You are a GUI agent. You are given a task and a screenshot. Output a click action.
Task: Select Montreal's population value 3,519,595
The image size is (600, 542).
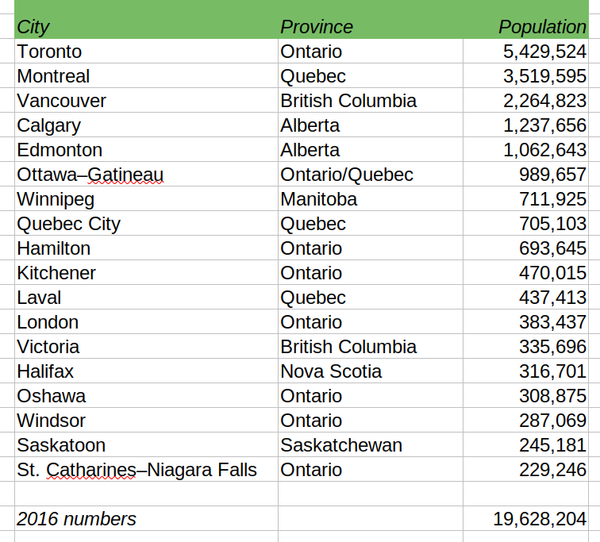click(526, 76)
